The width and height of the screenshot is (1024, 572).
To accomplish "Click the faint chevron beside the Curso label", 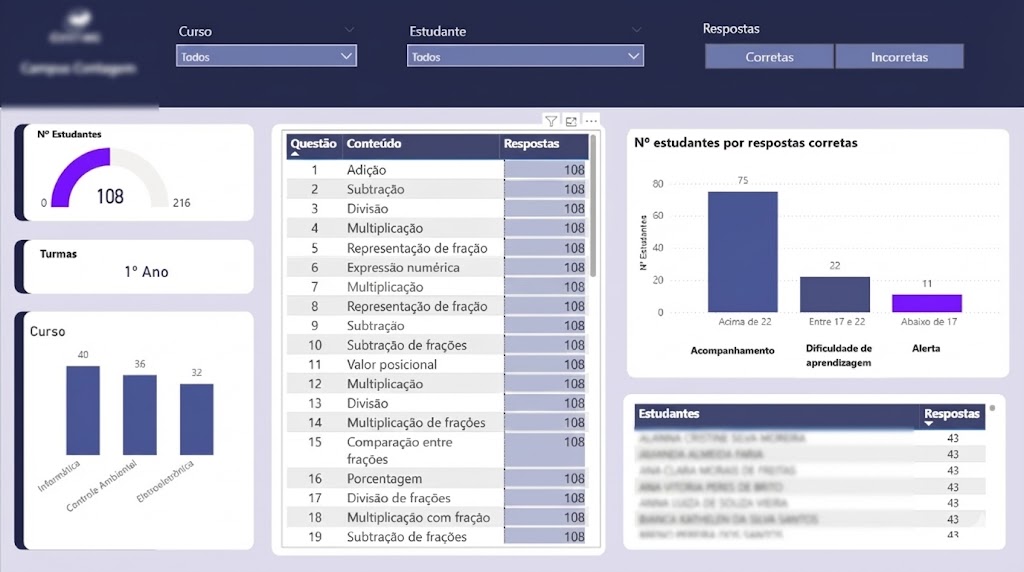I will point(348,30).
